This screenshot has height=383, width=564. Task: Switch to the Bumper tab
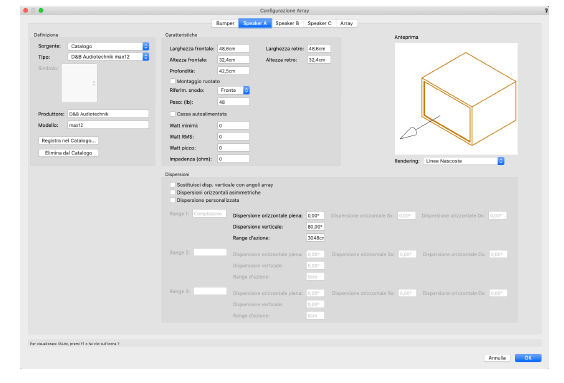(x=225, y=23)
